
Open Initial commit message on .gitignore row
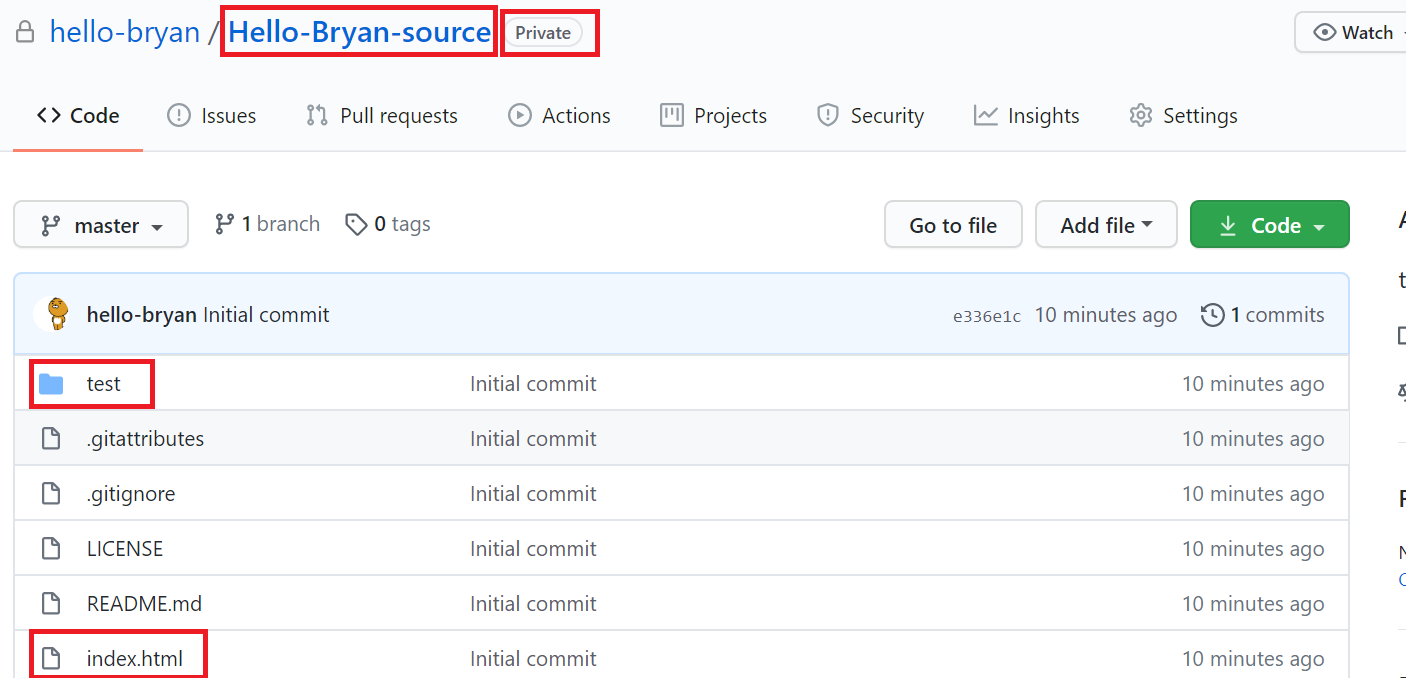coord(533,494)
